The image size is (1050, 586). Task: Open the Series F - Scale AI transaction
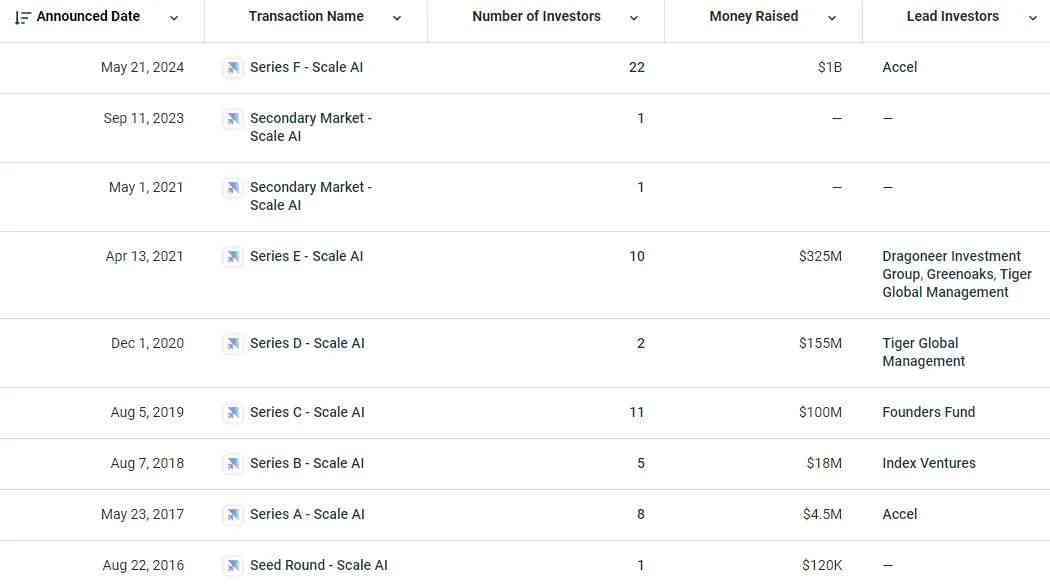tap(306, 67)
